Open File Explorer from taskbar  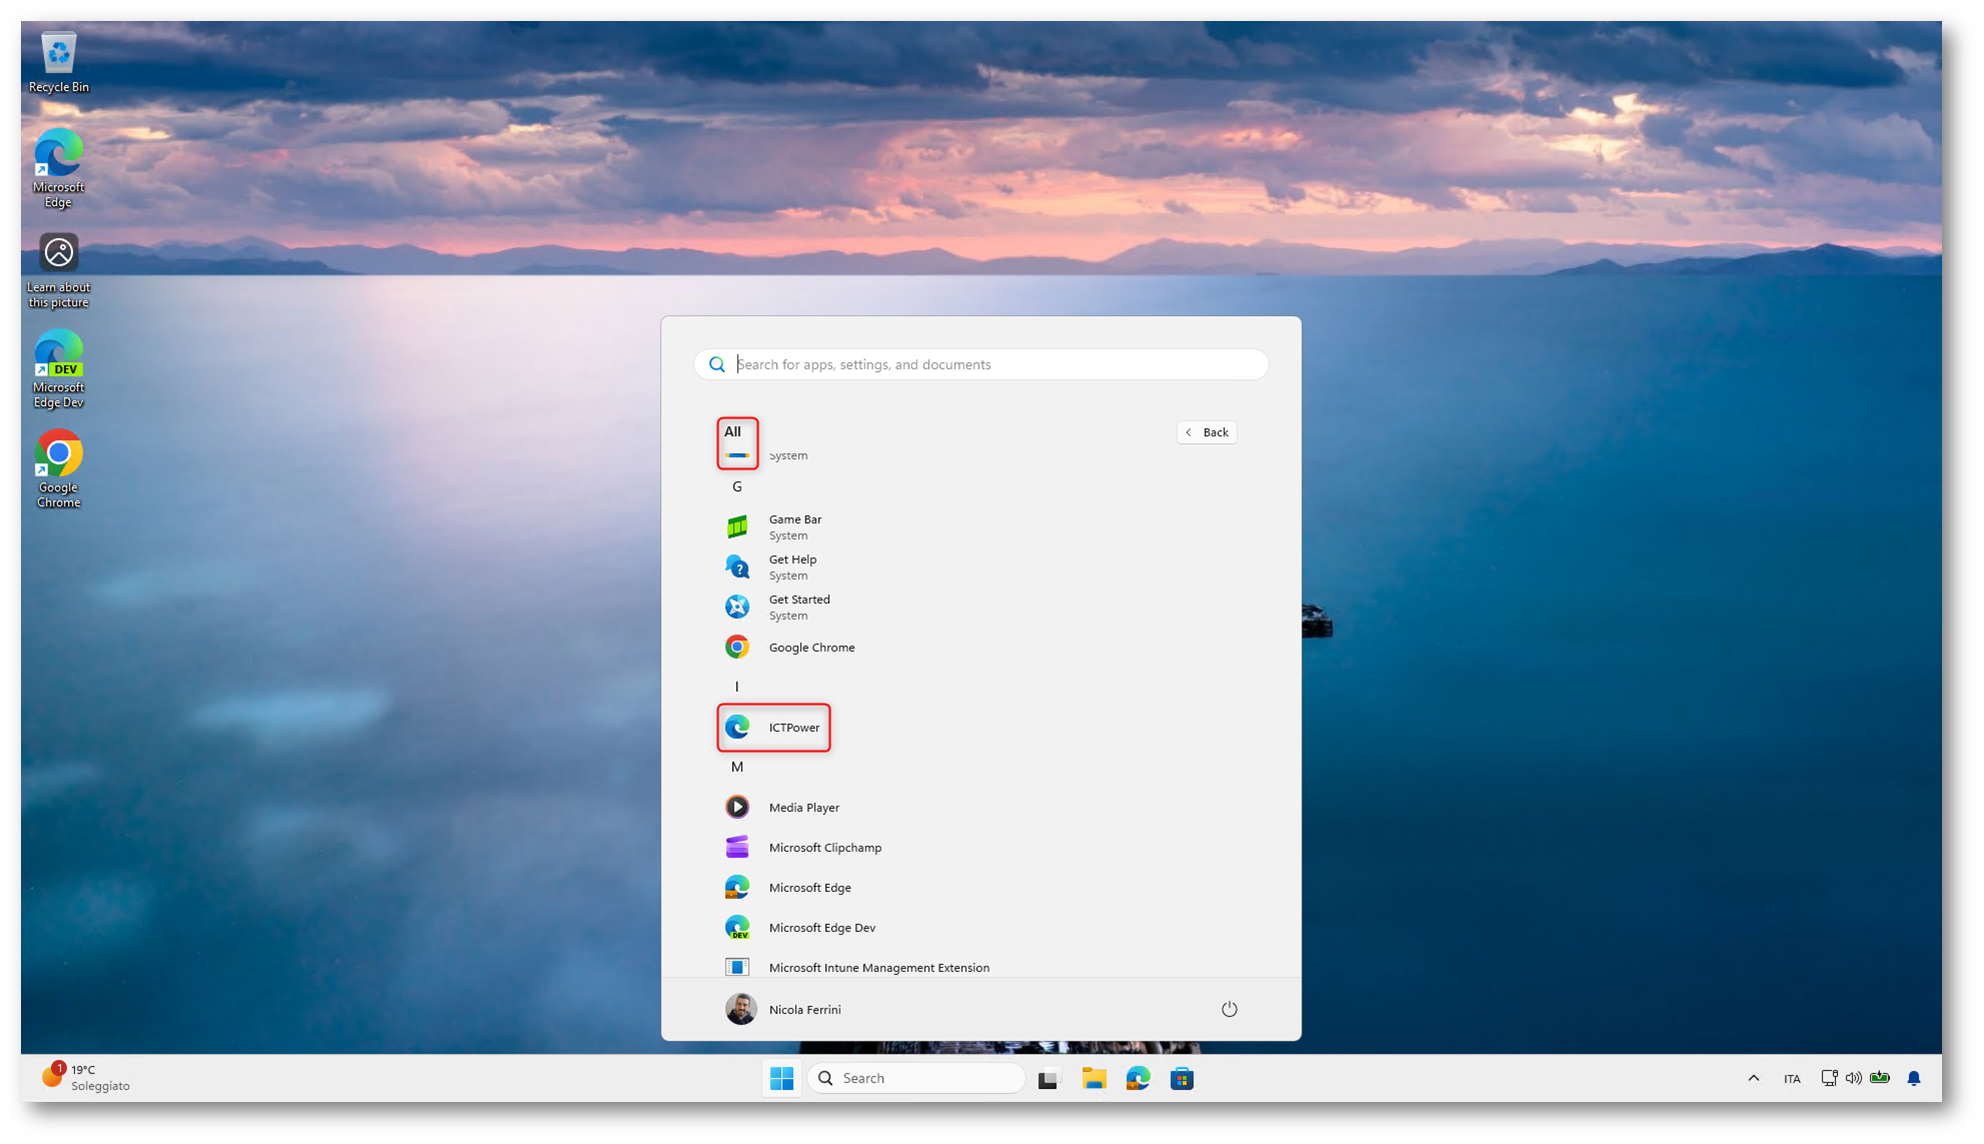point(1094,1078)
